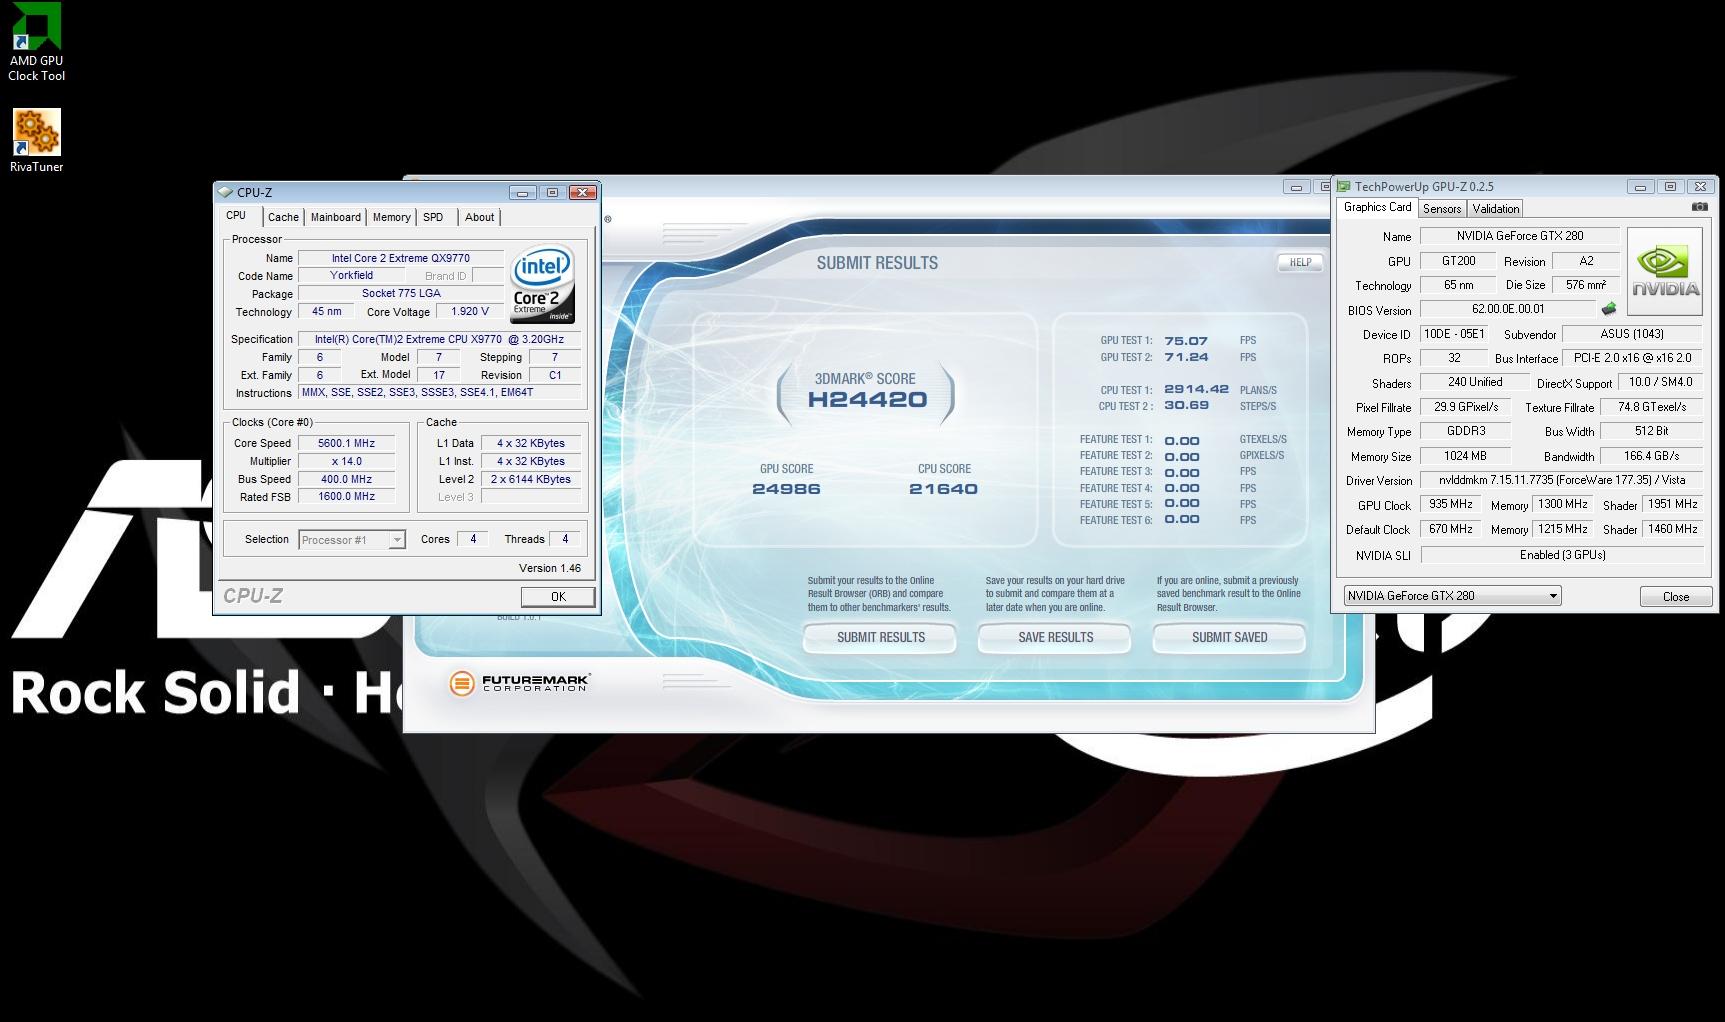Click the BIOS Version value 62.00.0E.00.01
Image resolution: width=1725 pixels, height=1022 pixels.
pos(1507,310)
